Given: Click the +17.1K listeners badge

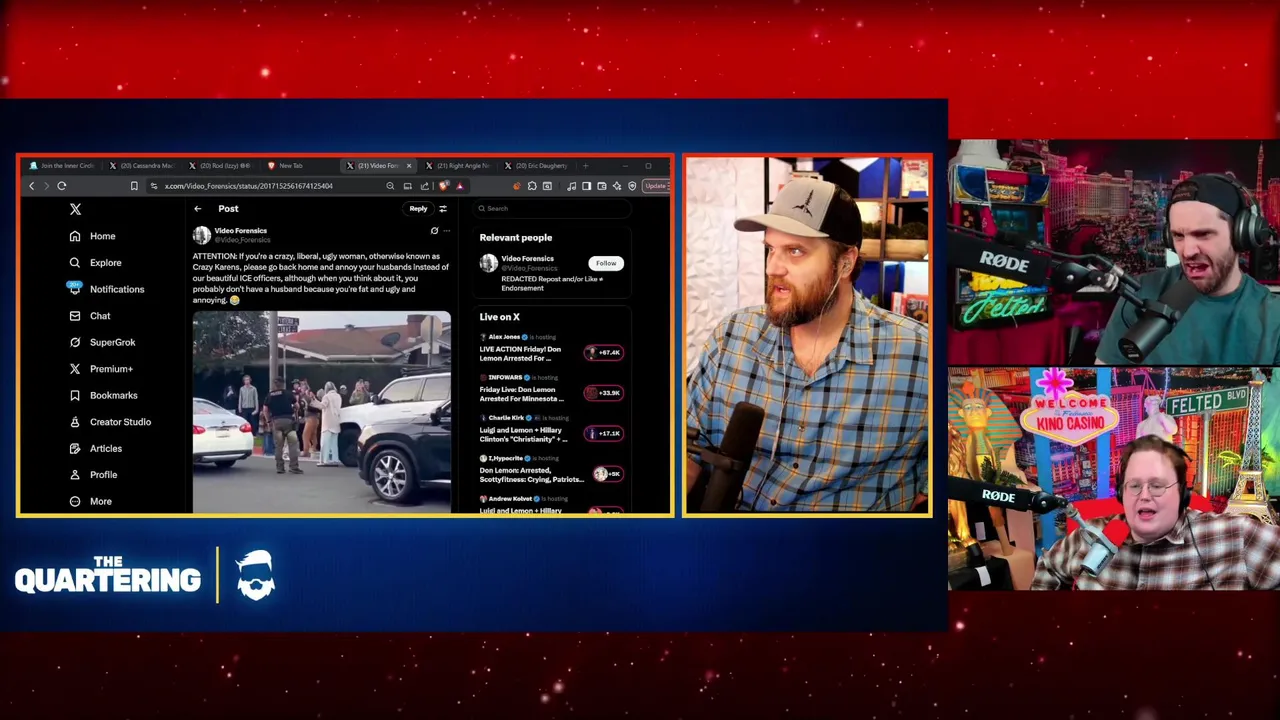Looking at the screenshot, I should (604, 433).
